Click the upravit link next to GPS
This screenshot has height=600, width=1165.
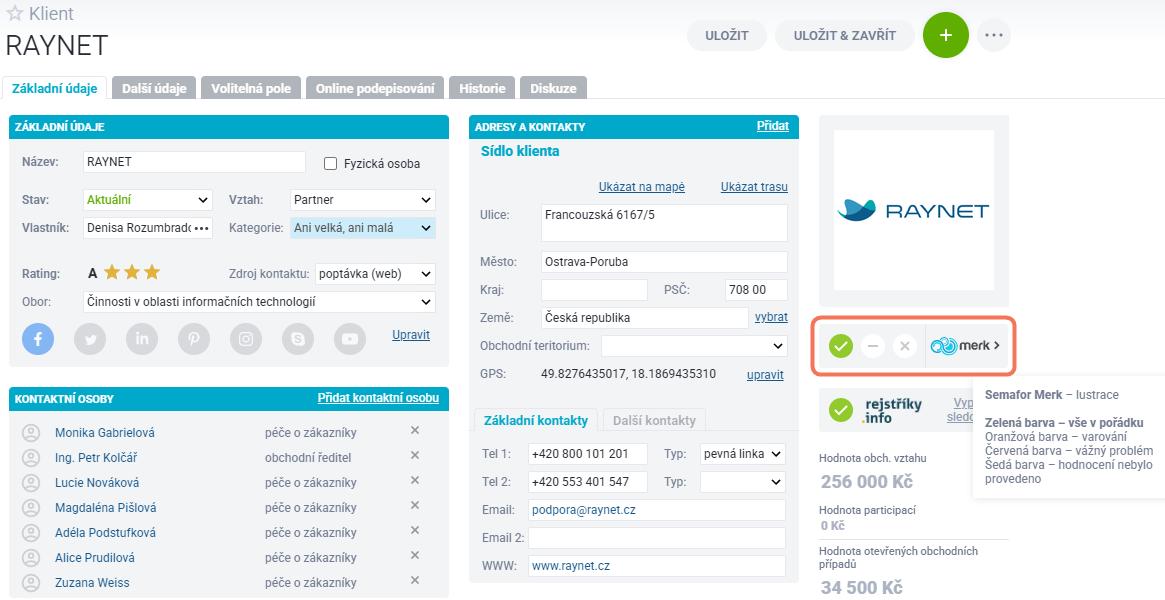point(765,375)
